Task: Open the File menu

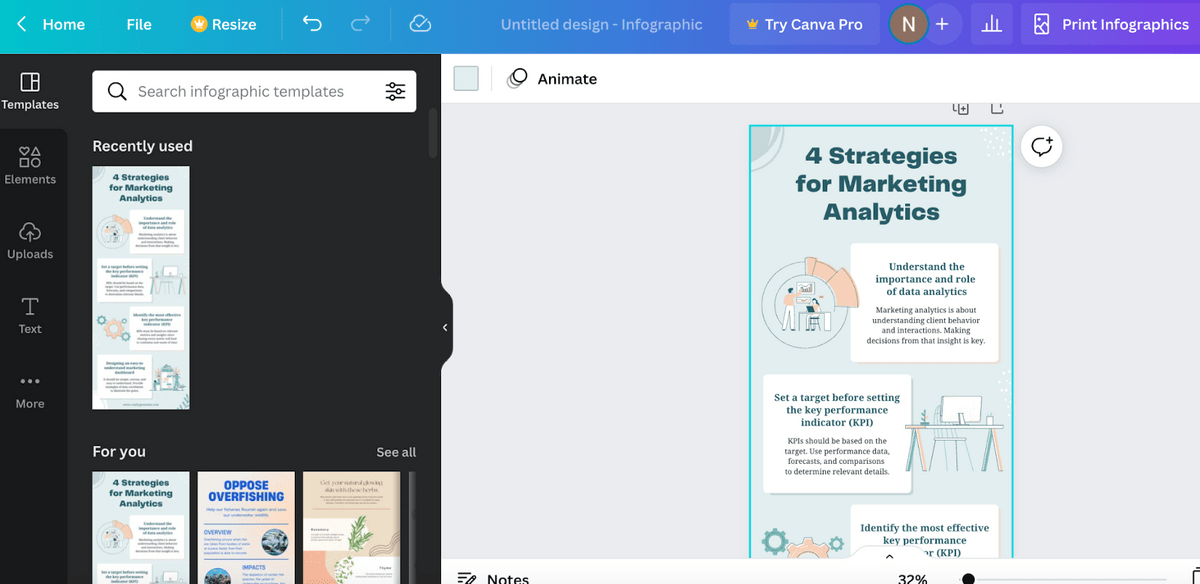Action: pos(139,24)
